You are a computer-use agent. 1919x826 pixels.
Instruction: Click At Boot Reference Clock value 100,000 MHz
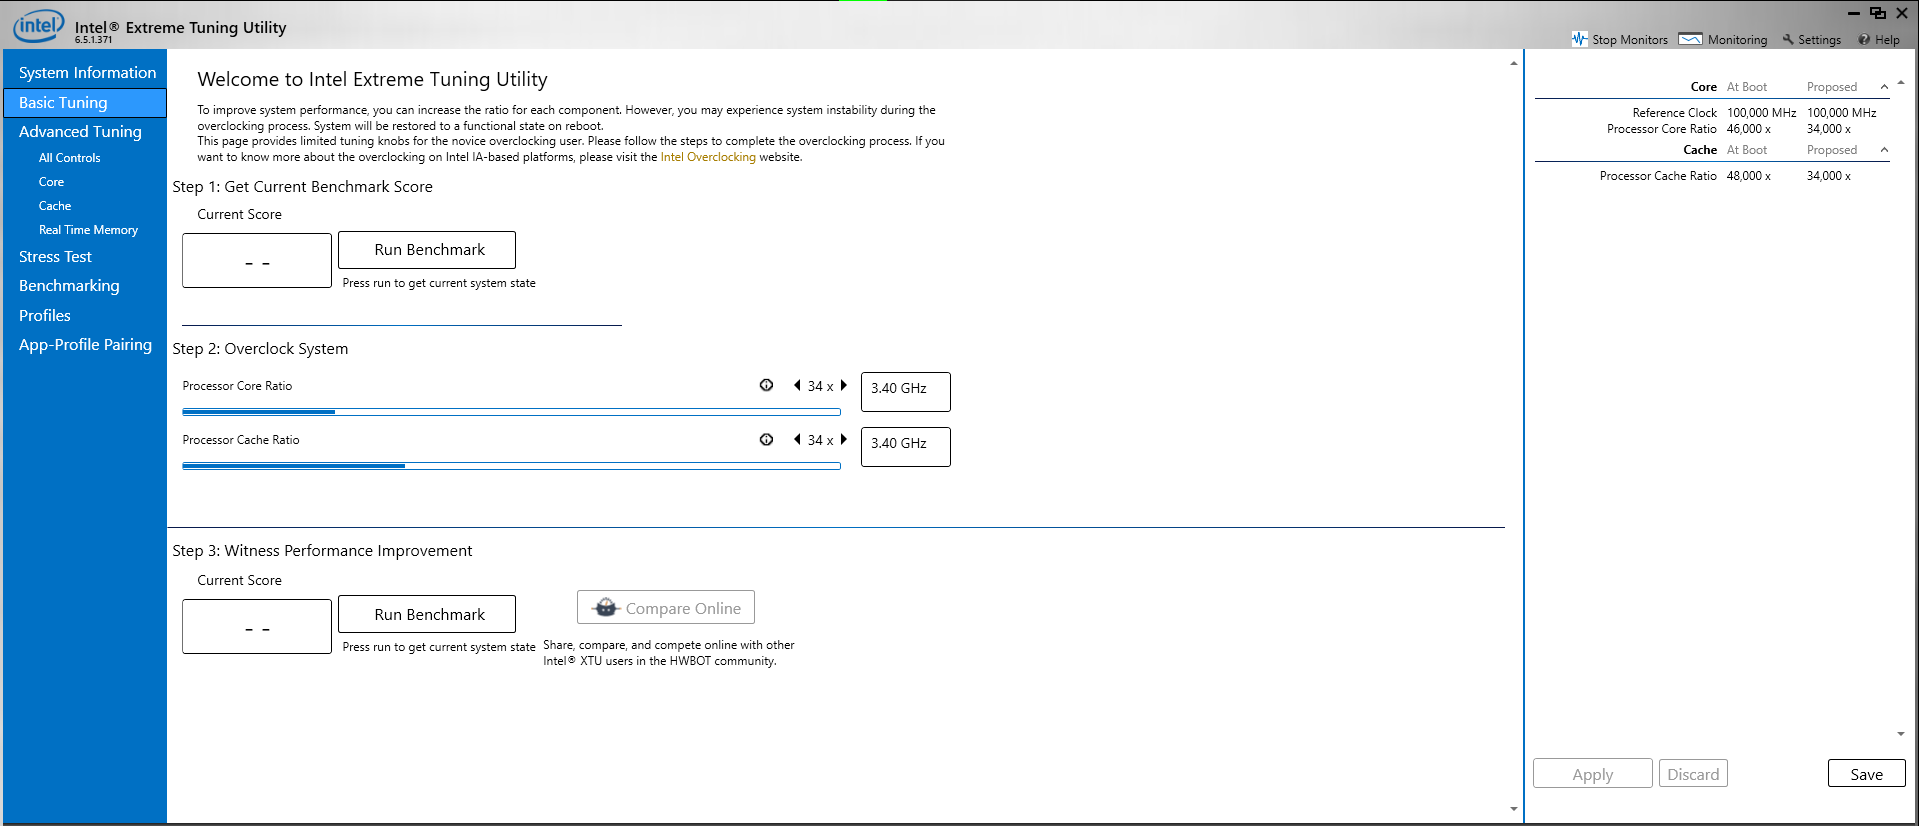tap(1761, 113)
